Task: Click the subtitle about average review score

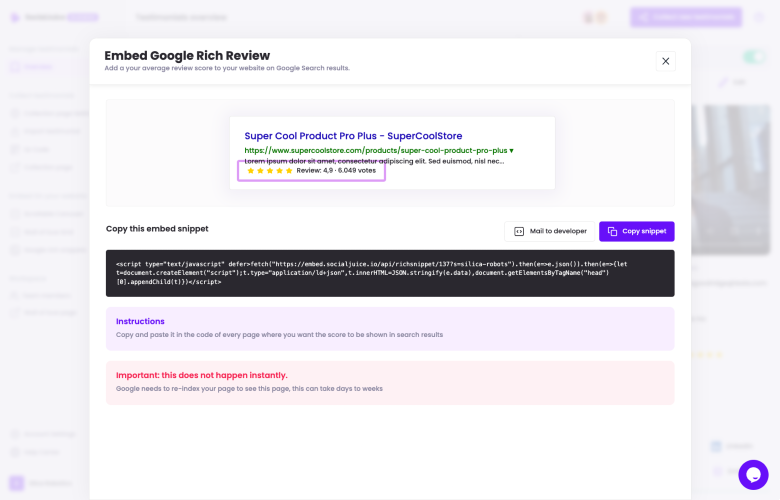Action: pos(227,68)
